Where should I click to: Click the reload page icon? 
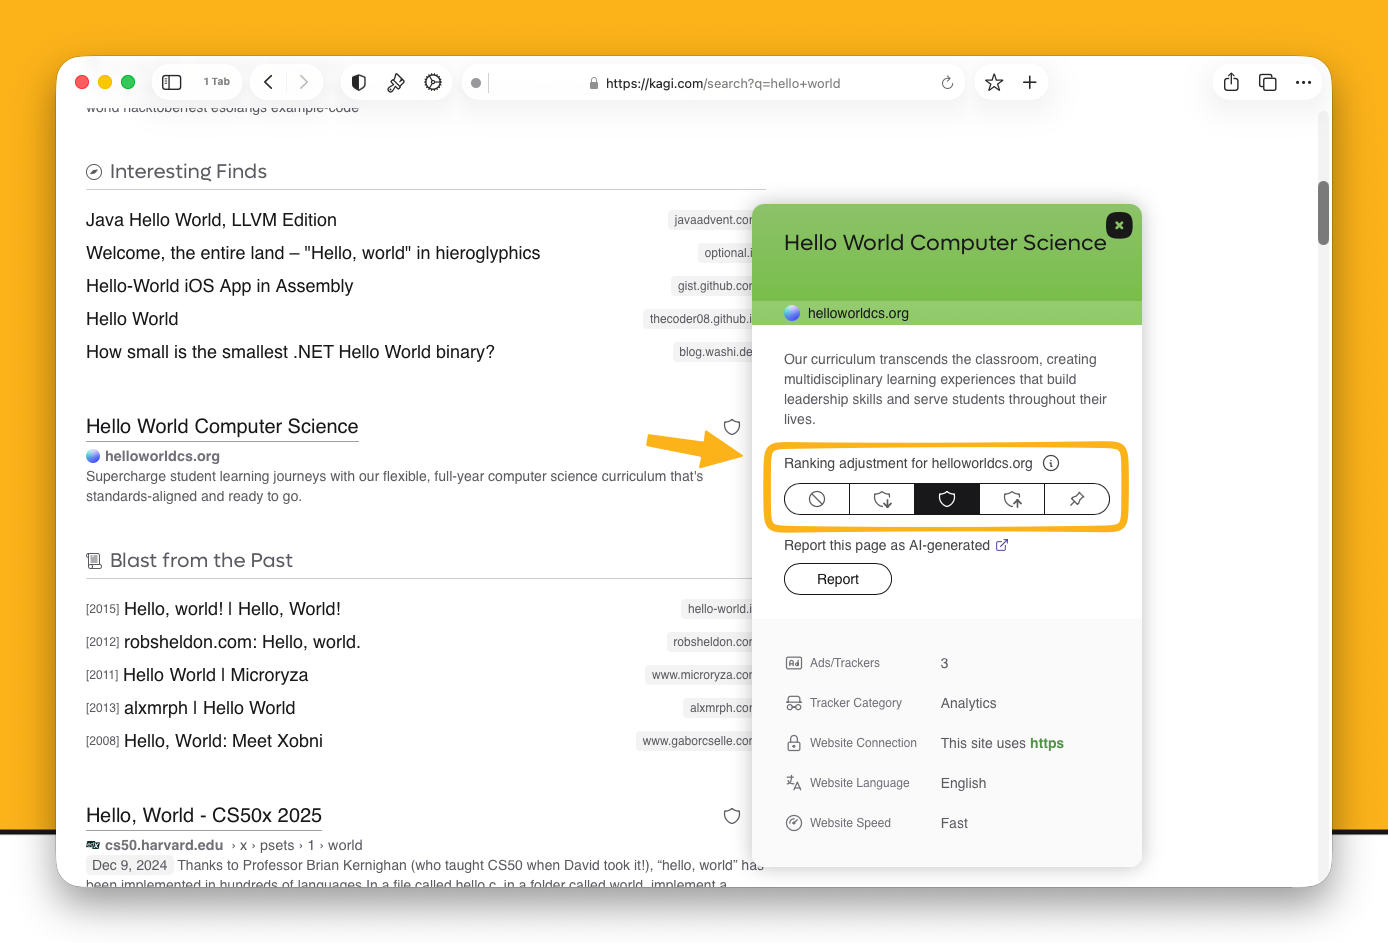(x=947, y=83)
